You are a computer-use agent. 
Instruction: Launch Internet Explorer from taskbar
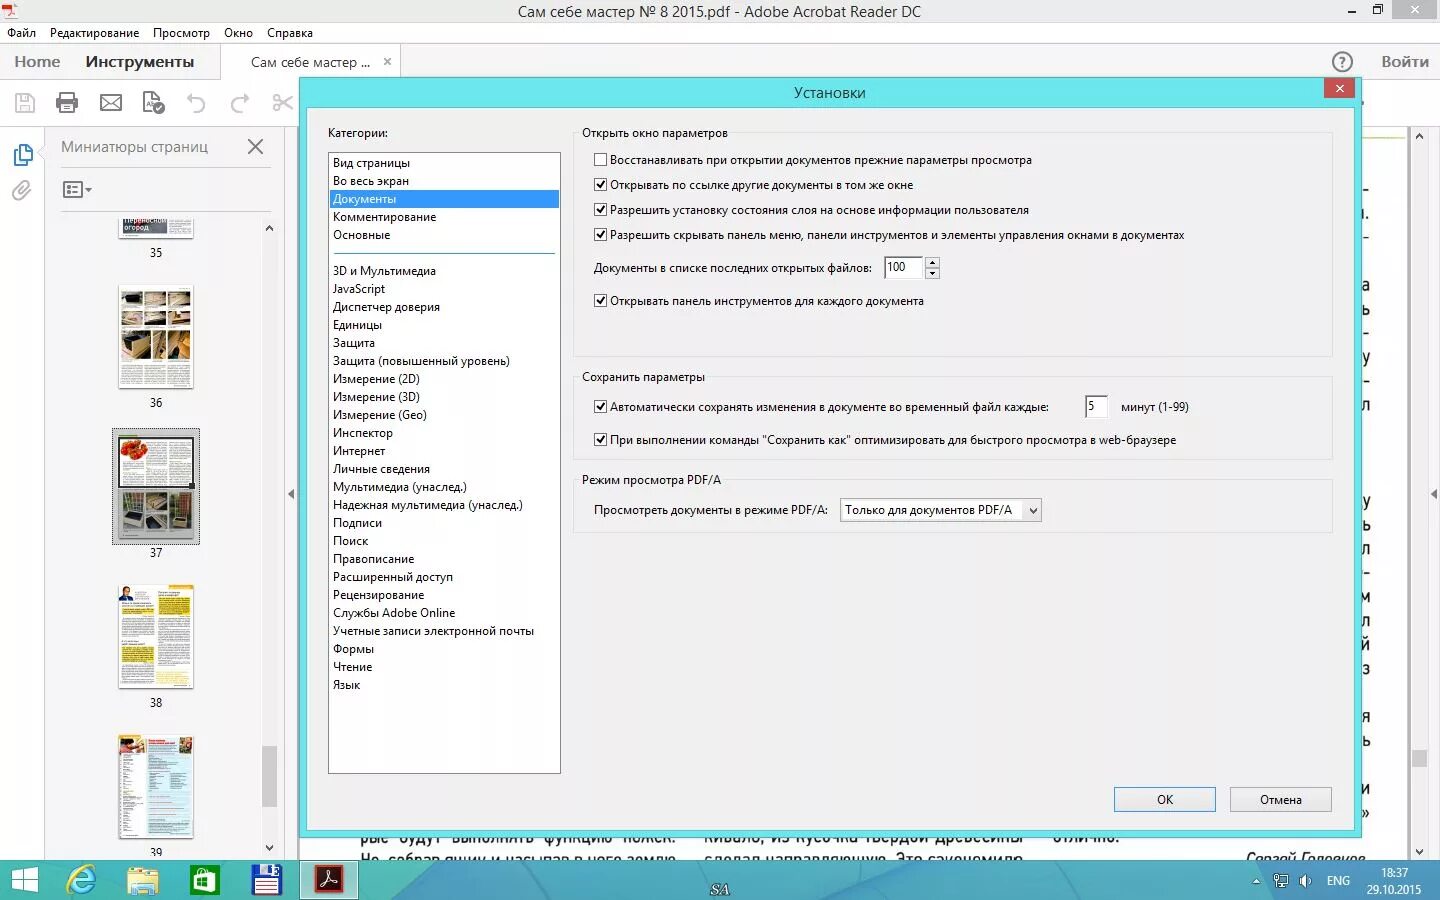point(81,880)
